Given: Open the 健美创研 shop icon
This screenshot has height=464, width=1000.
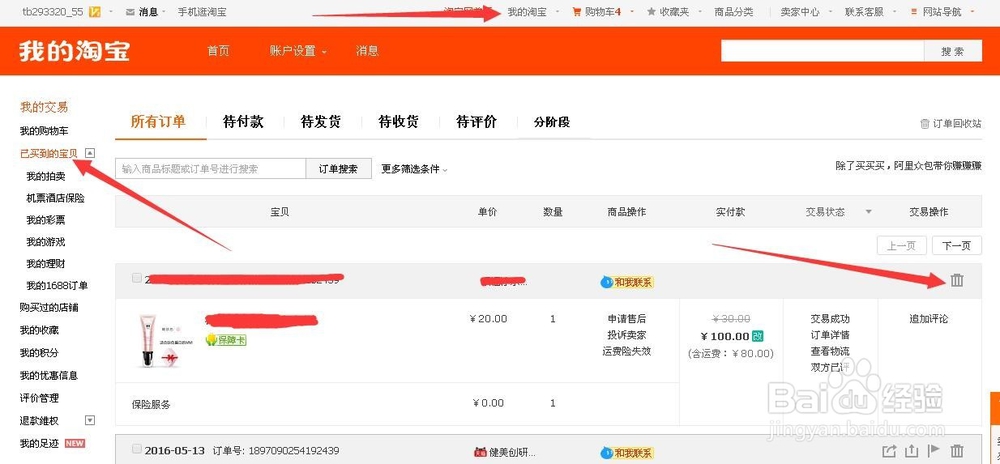Looking at the screenshot, I should 480,452.
